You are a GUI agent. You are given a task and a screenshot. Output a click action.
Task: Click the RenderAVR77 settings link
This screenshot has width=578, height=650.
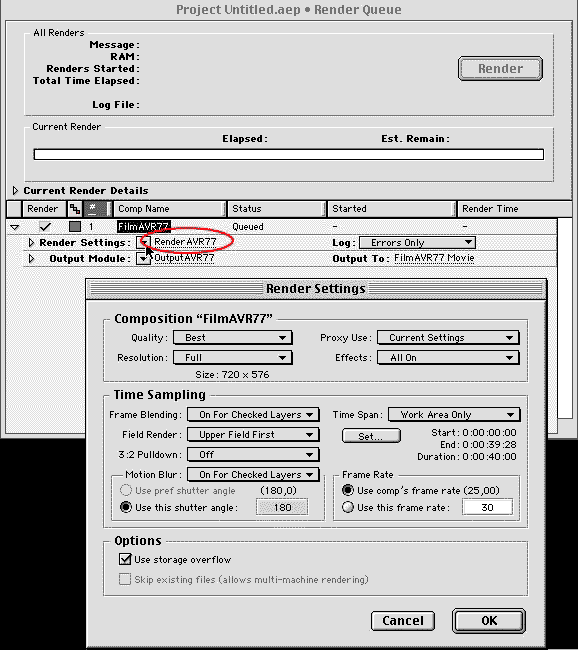tap(185, 242)
